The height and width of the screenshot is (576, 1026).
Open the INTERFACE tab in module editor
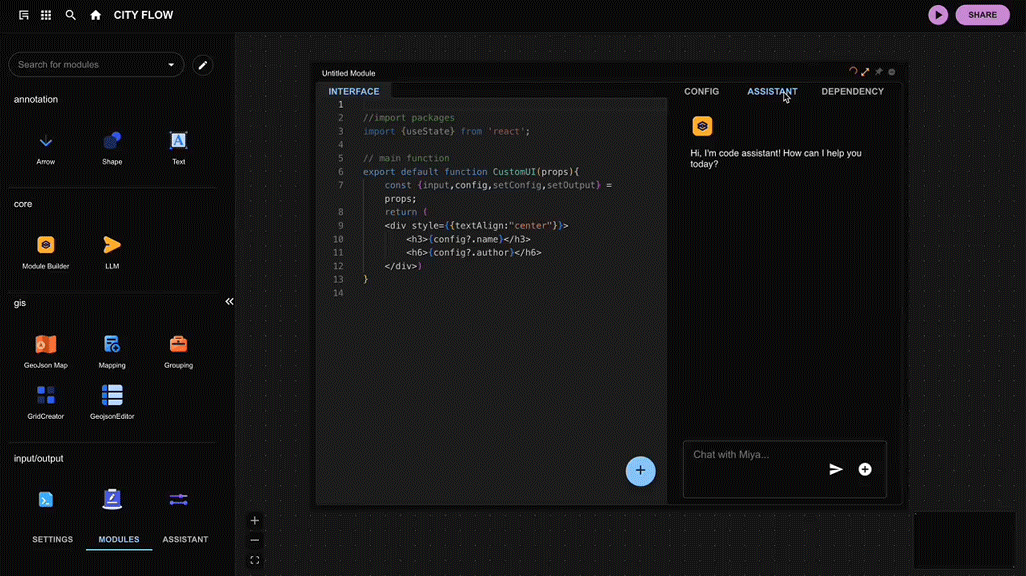[x=354, y=92]
